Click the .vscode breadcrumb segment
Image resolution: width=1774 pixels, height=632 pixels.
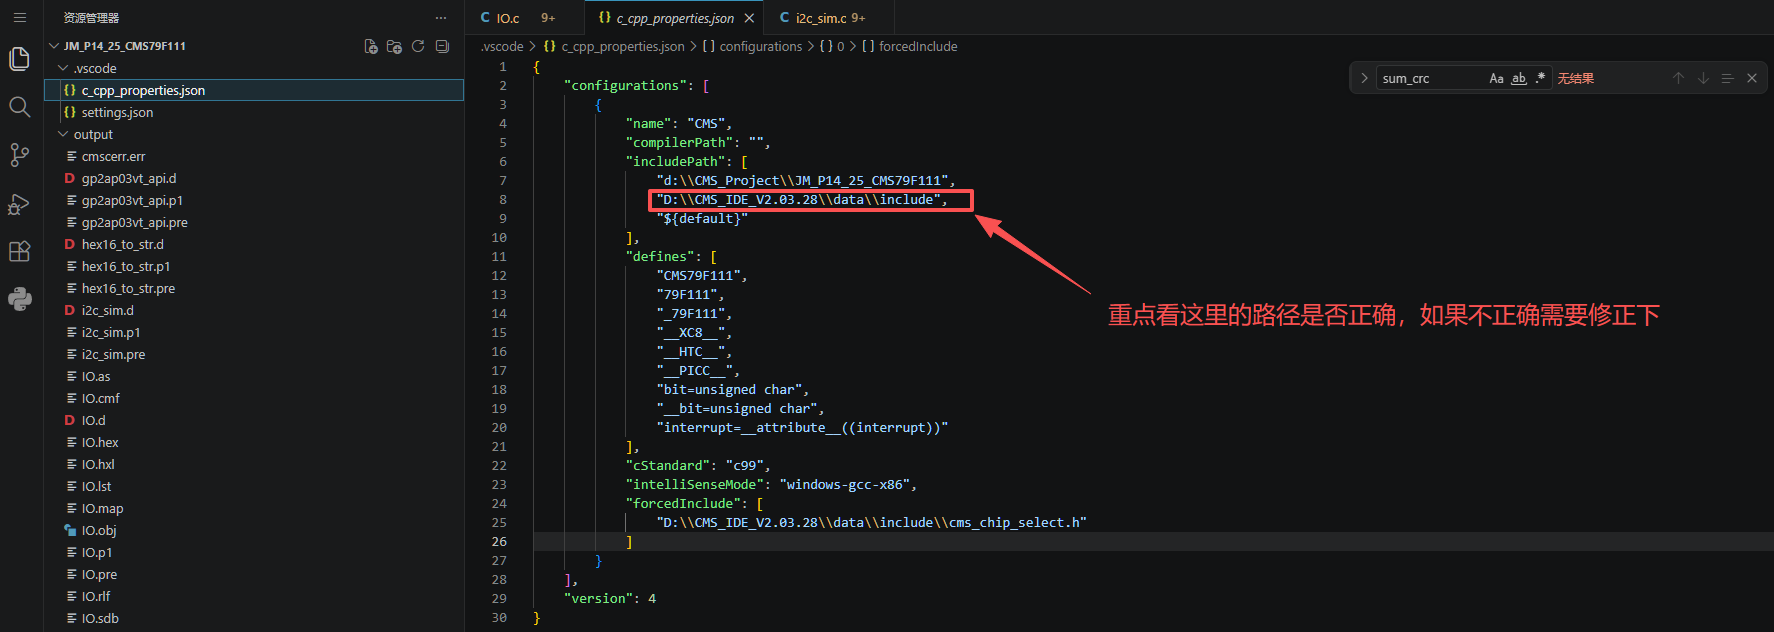click(x=502, y=46)
